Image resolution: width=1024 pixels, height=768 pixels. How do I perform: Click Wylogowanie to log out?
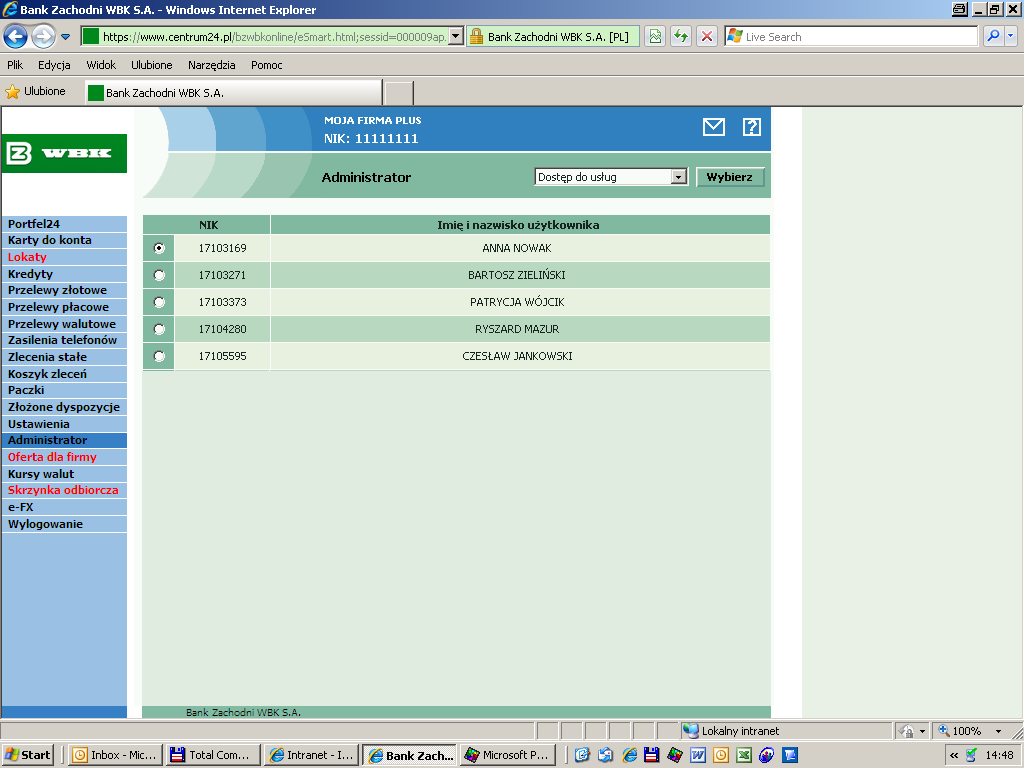tap(64, 524)
